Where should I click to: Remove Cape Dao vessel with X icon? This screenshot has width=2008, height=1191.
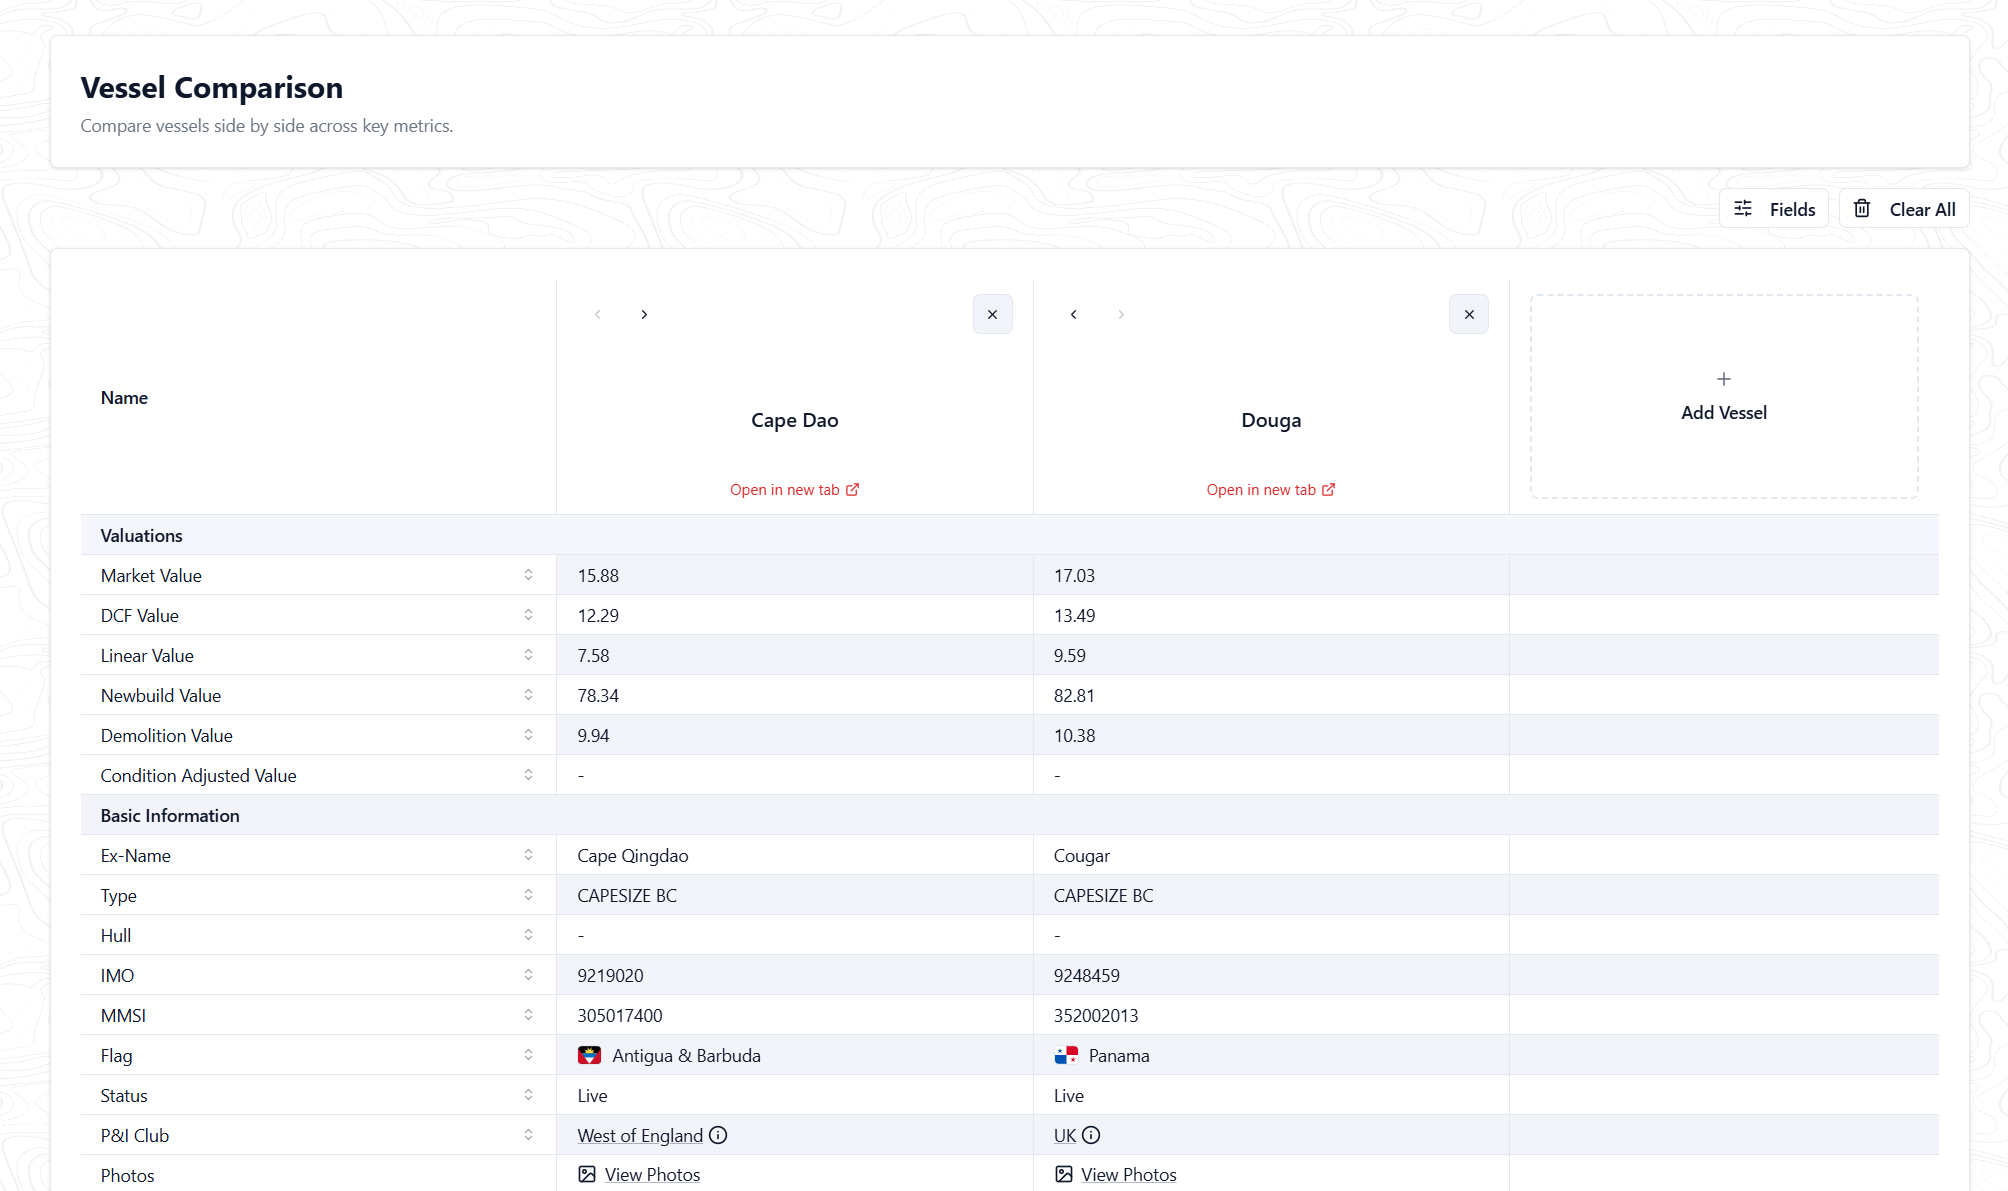click(992, 314)
